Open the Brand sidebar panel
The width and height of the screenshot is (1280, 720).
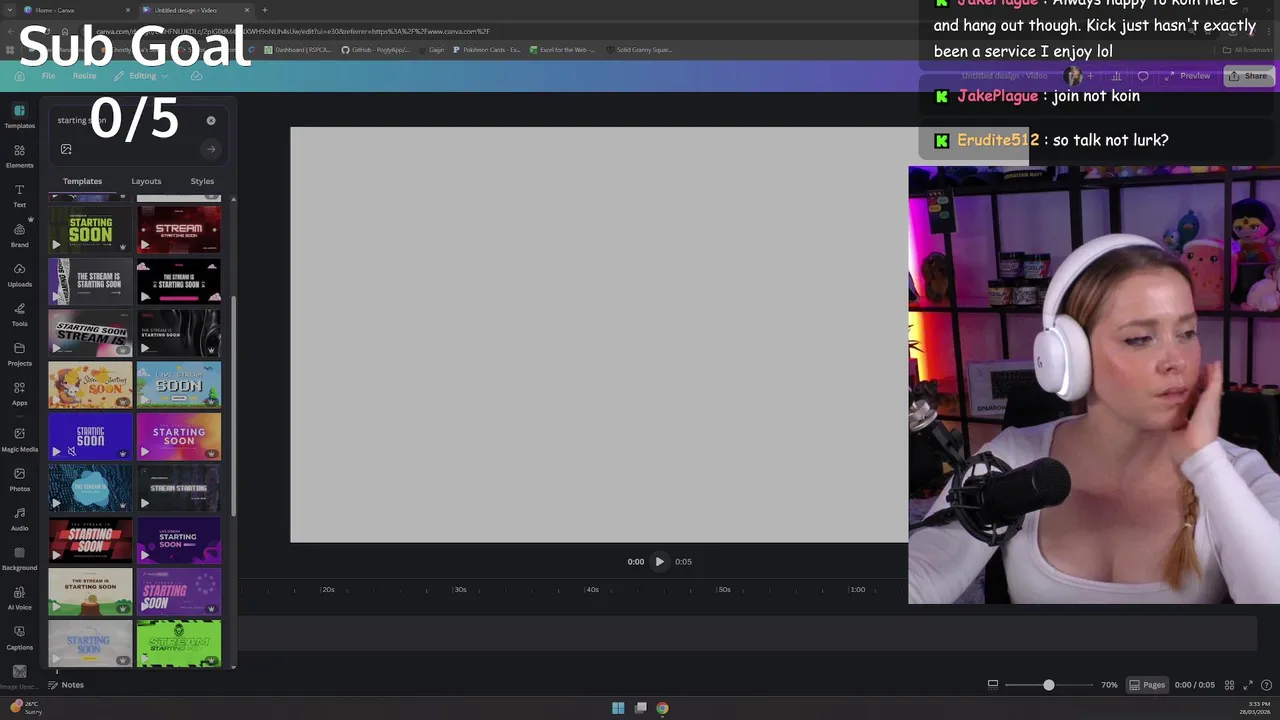coord(19,236)
